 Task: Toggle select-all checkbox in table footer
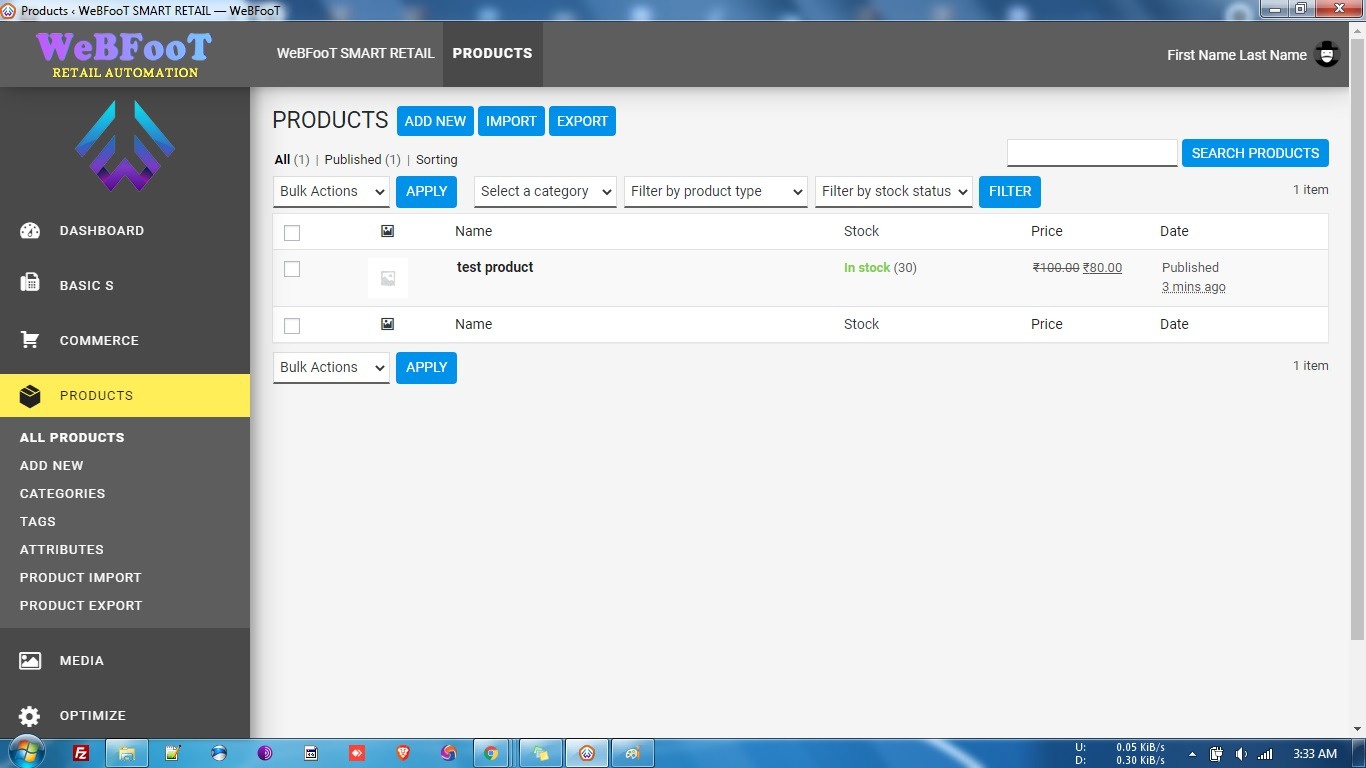pos(292,326)
